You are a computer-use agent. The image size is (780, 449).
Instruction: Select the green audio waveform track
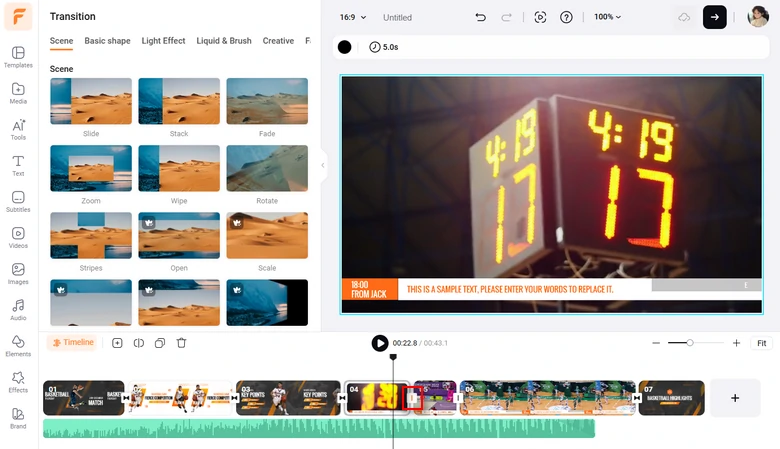tap(319, 429)
